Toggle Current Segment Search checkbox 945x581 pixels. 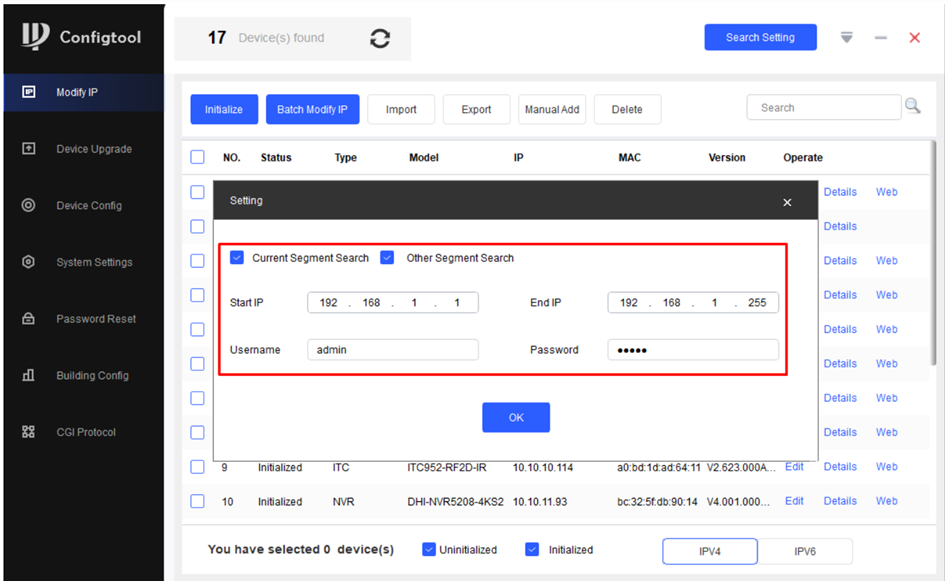coord(237,258)
